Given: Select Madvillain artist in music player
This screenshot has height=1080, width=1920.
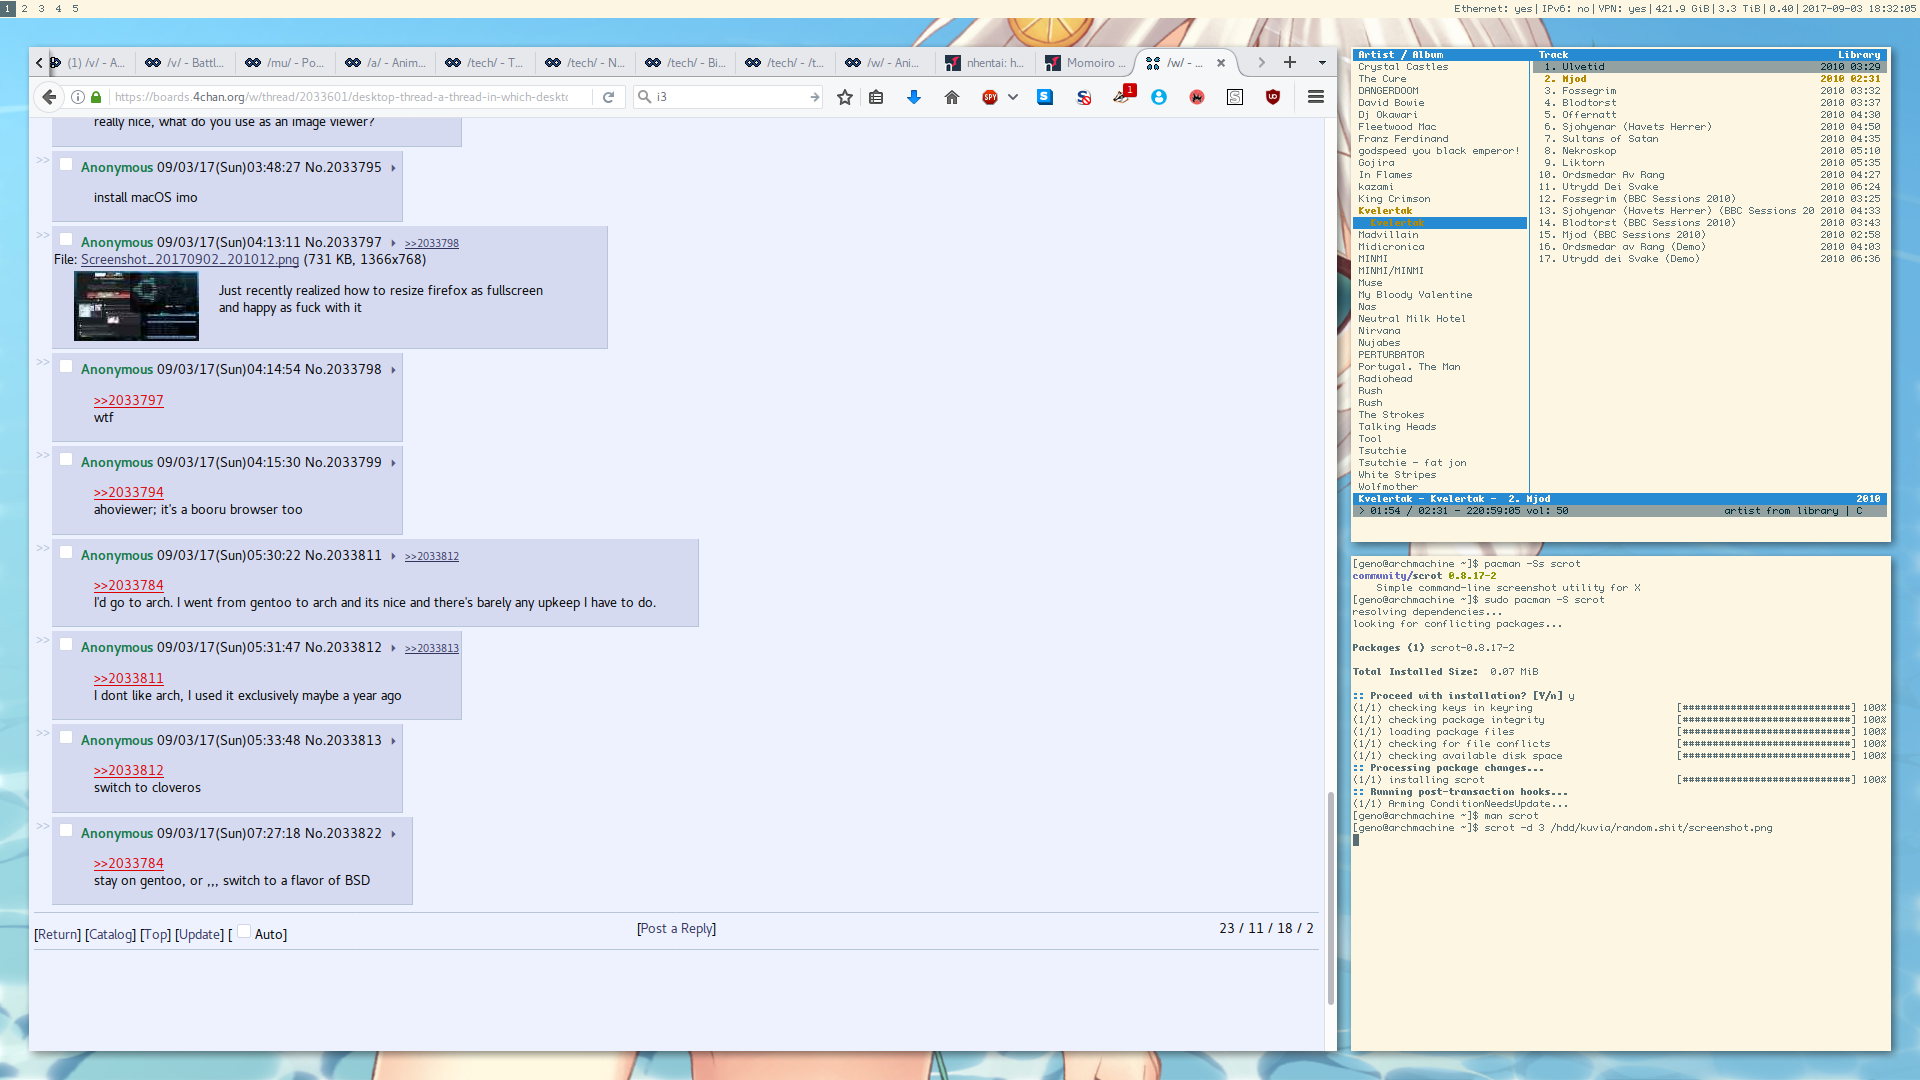Looking at the screenshot, I should 1388,235.
